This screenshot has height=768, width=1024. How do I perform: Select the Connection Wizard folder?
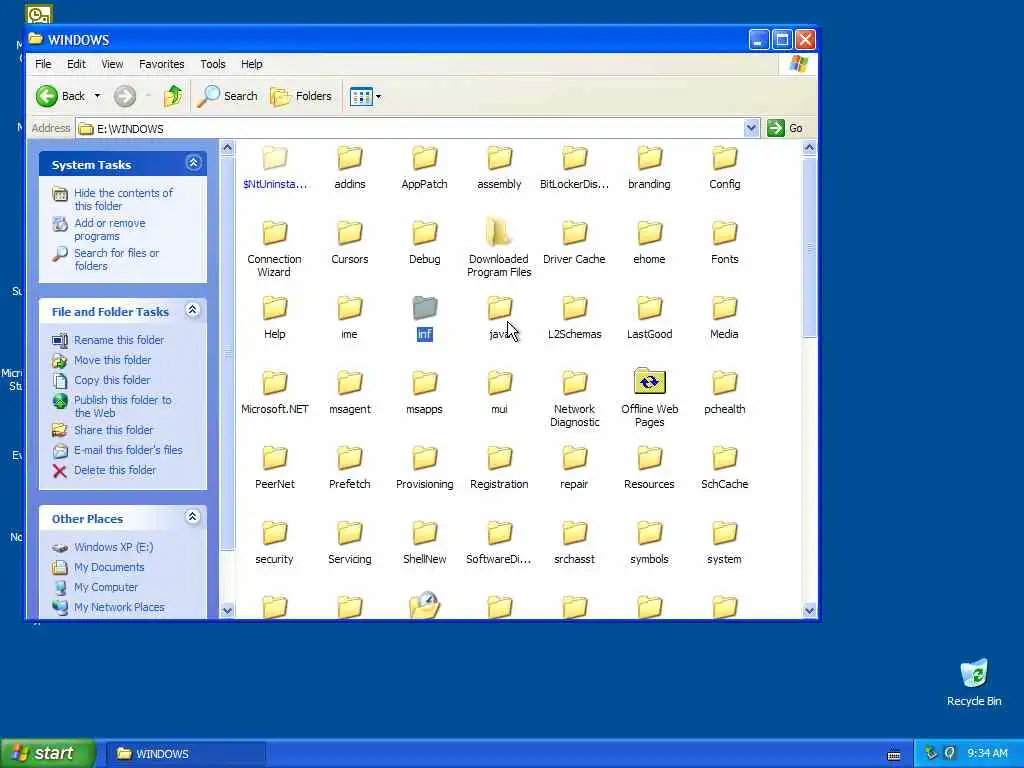tap(275, 249)
